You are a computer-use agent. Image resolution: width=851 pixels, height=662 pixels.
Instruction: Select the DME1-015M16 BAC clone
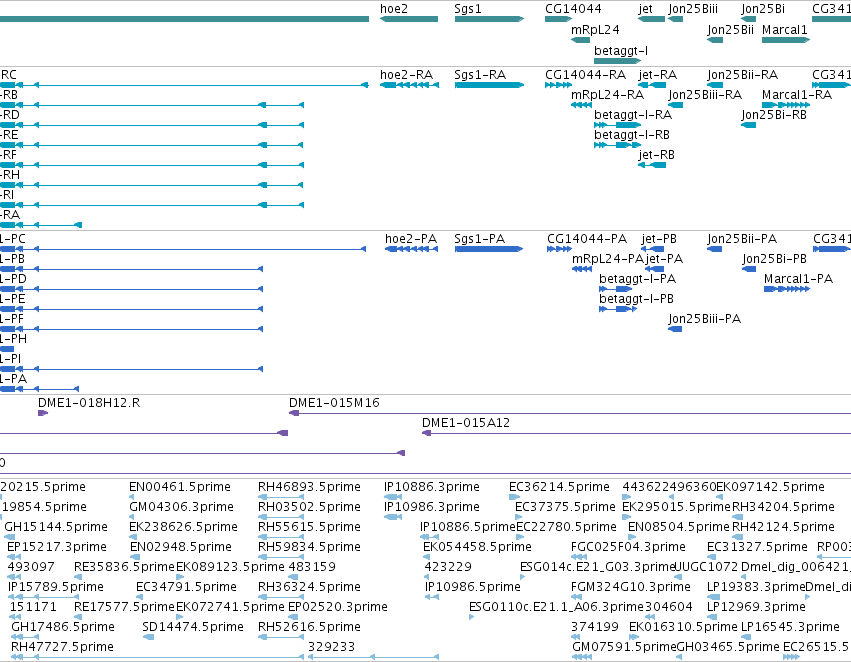point(570,413)
